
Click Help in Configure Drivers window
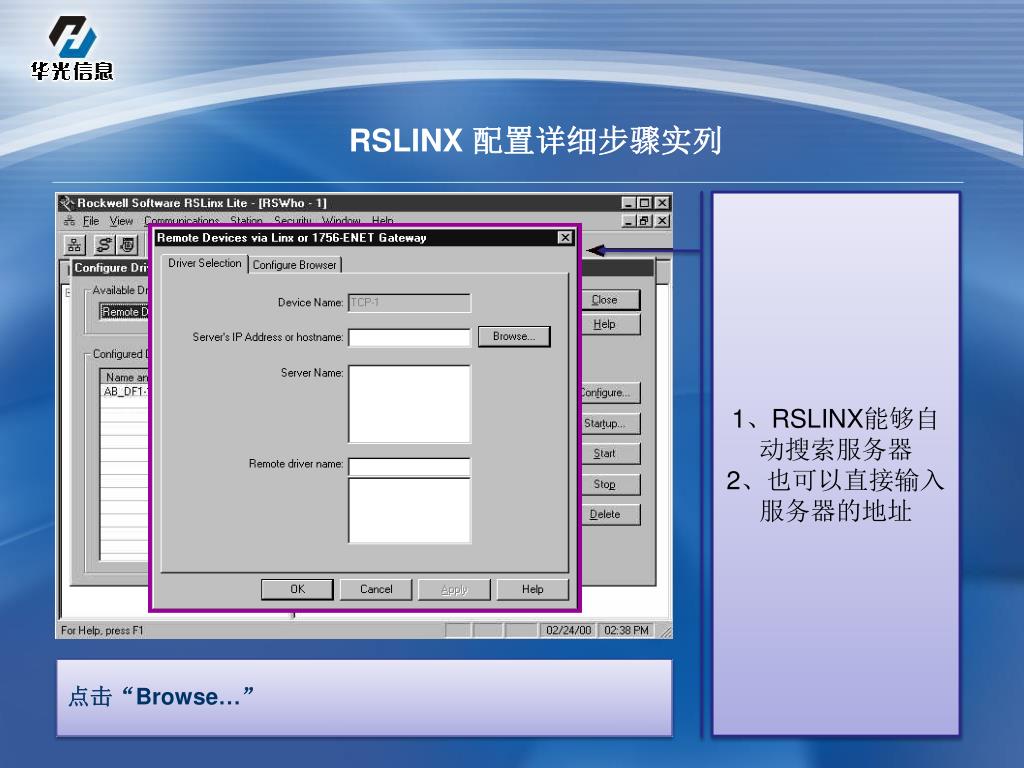click(610, 325)
